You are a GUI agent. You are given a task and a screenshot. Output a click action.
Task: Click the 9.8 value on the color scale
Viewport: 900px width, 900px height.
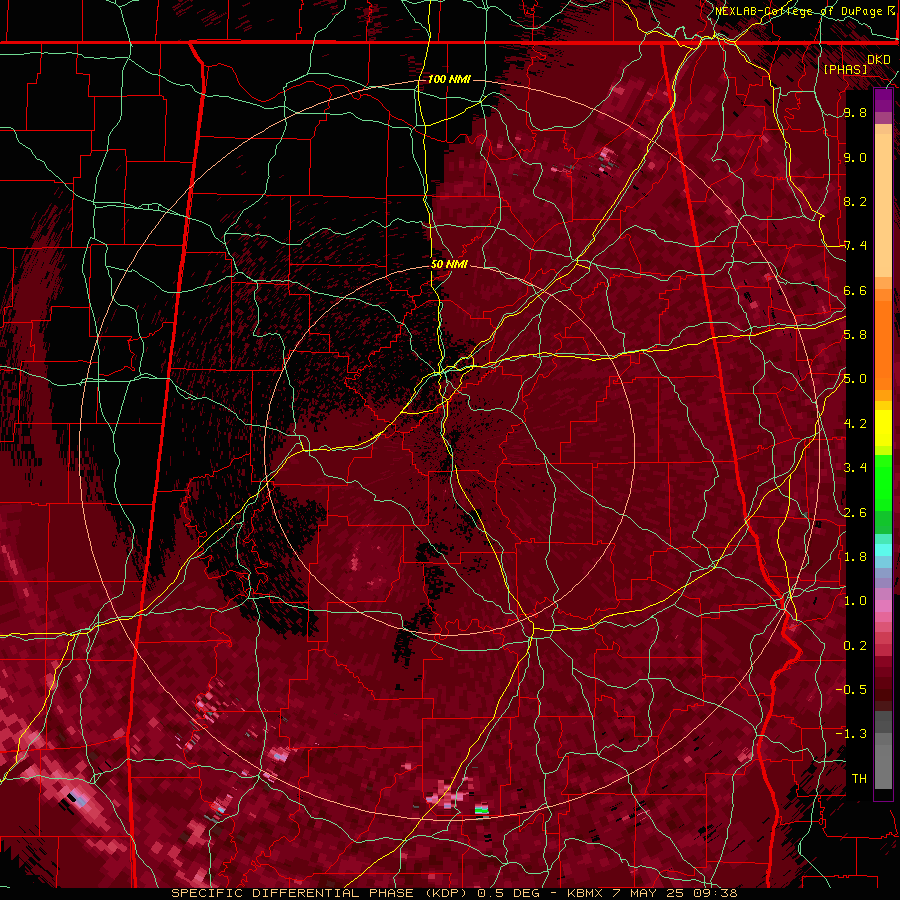tap(855, 113)
